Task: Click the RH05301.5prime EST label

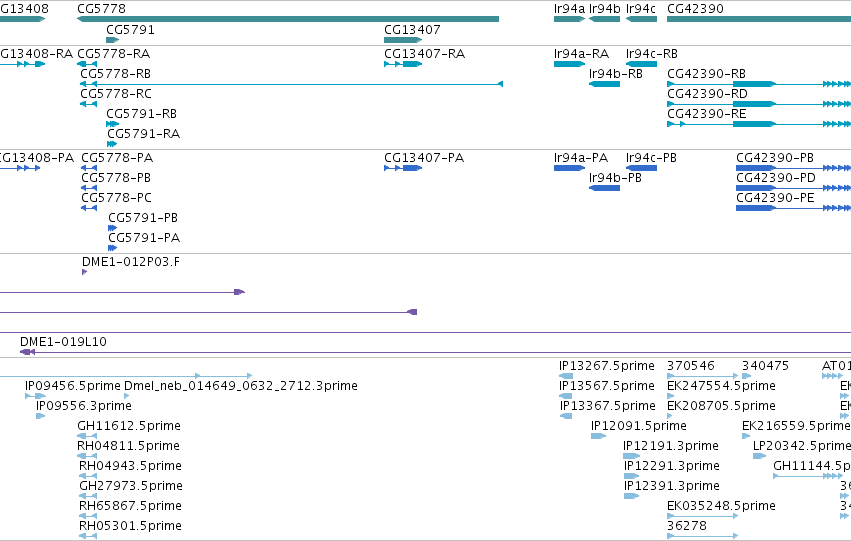Action: click(x=130, y=526)
